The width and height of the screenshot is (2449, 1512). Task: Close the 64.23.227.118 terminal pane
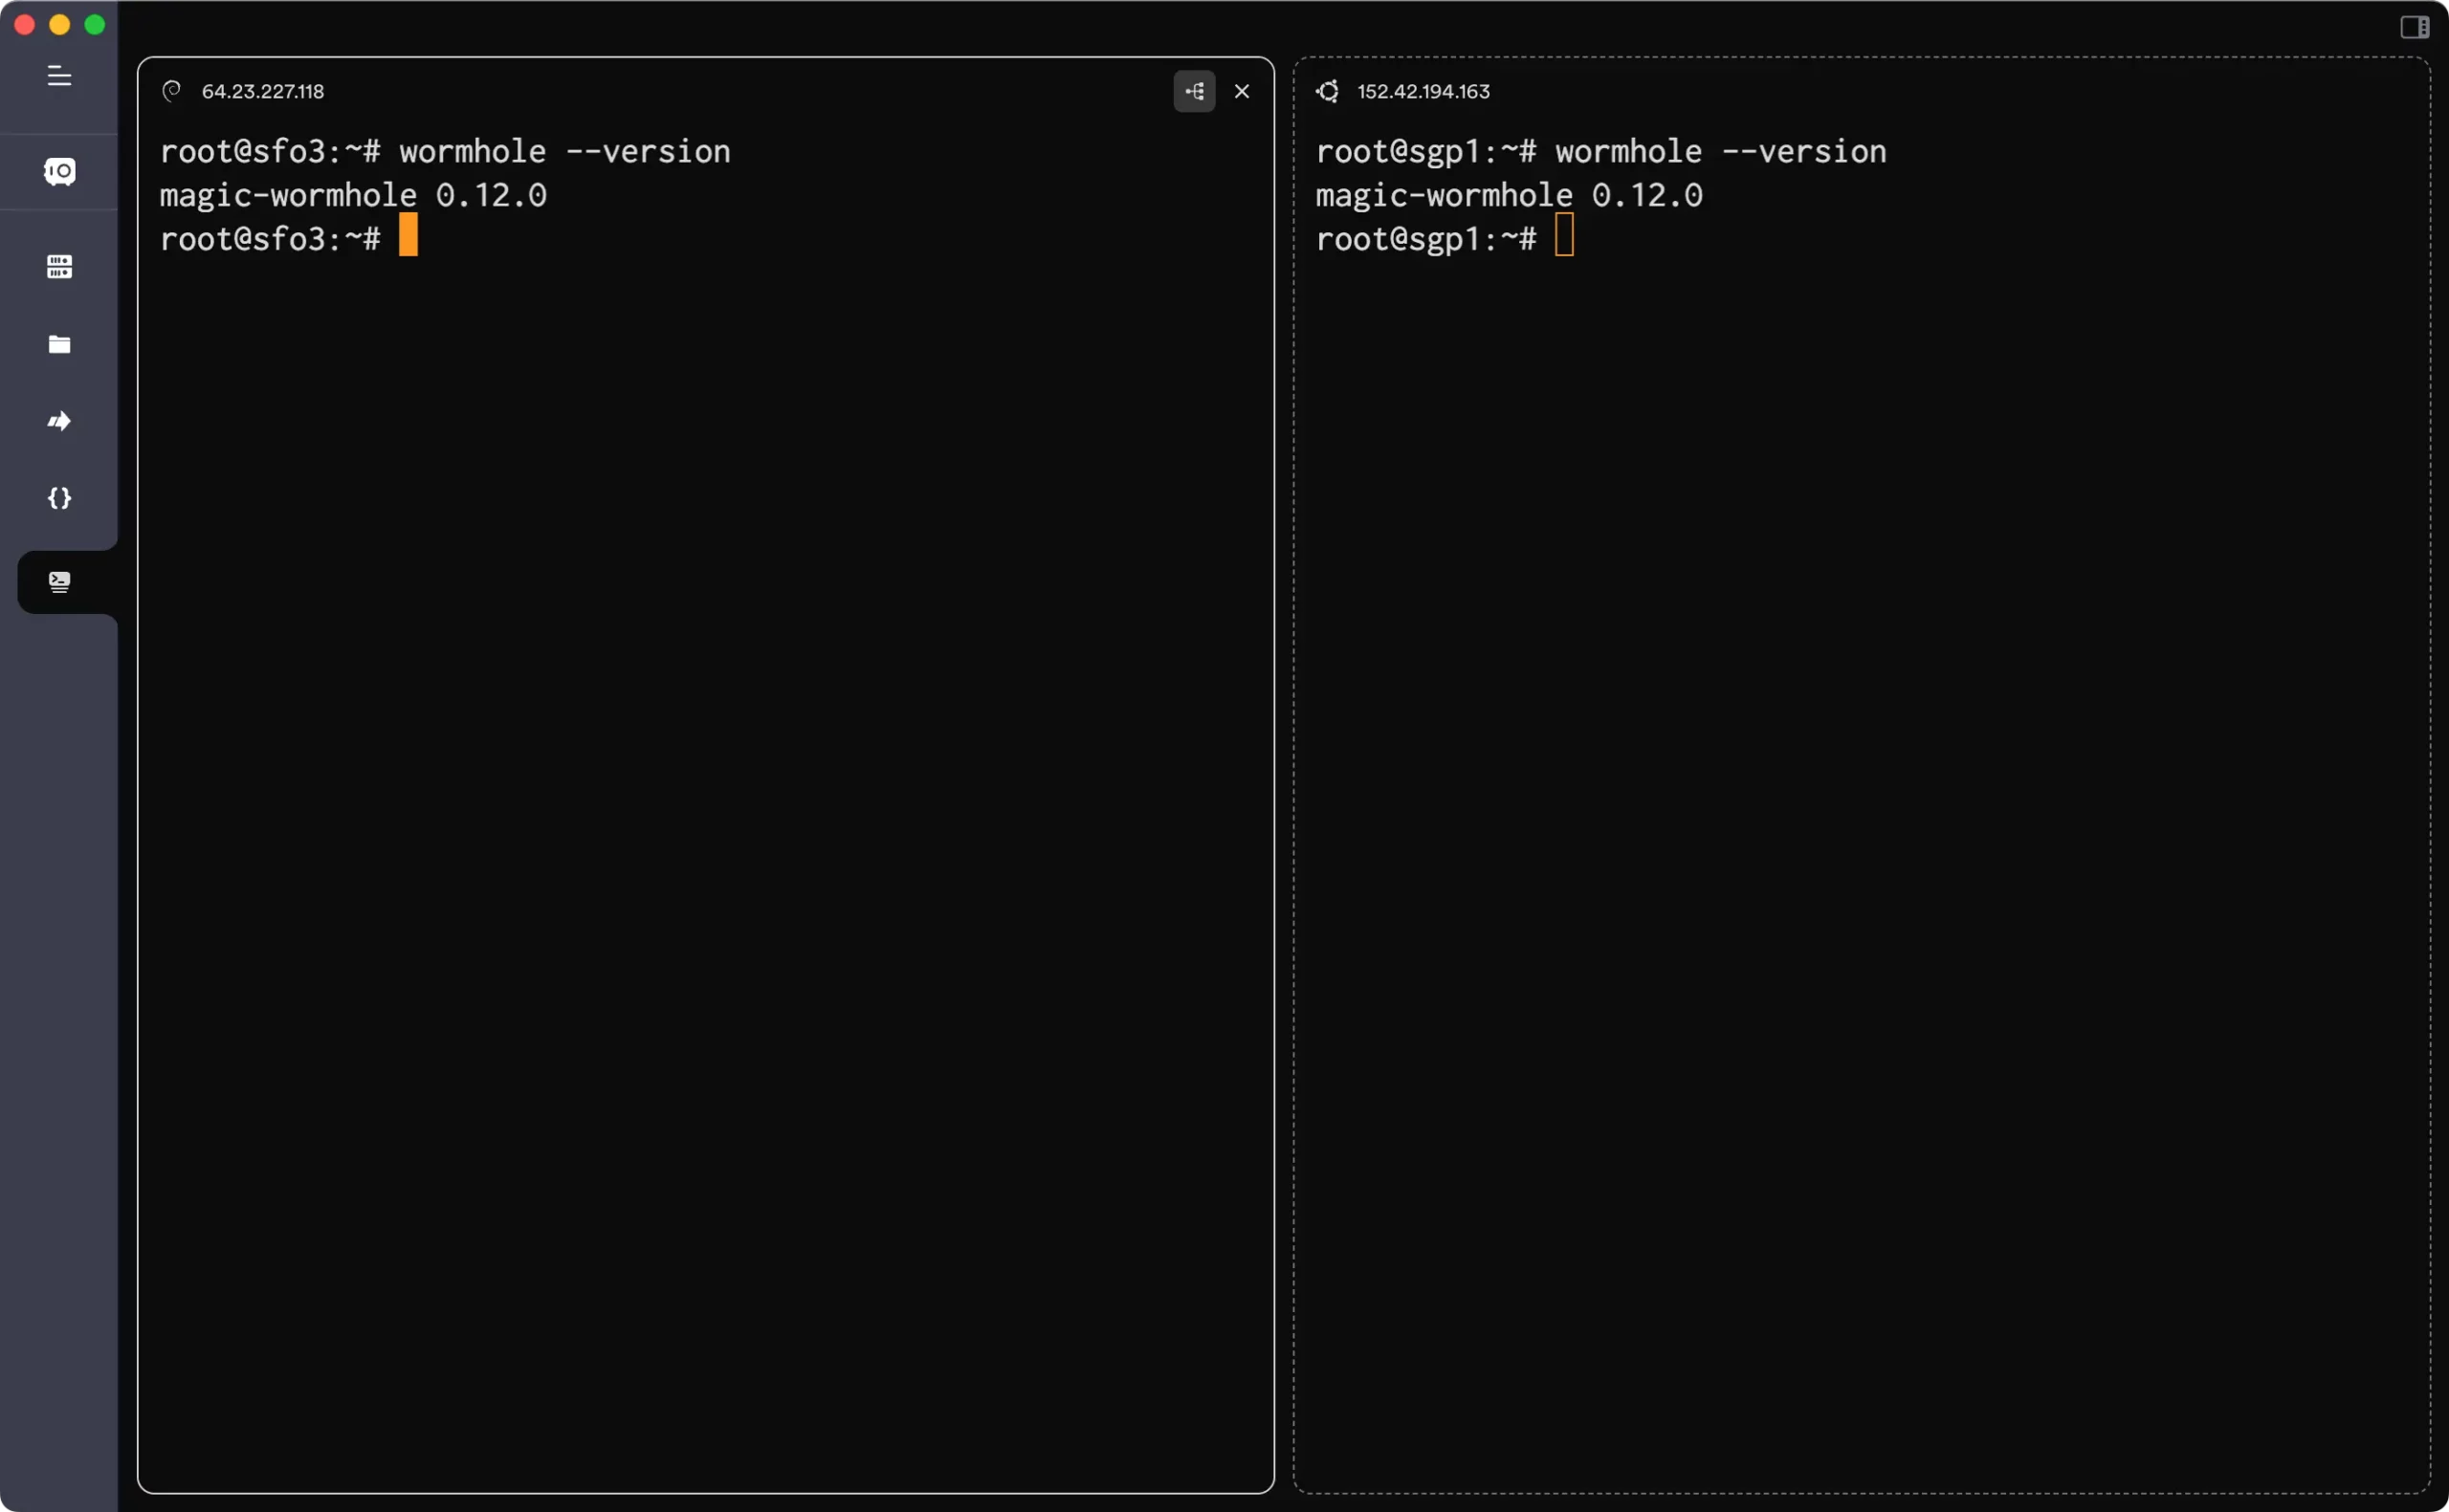click(x=1242, y=91)
